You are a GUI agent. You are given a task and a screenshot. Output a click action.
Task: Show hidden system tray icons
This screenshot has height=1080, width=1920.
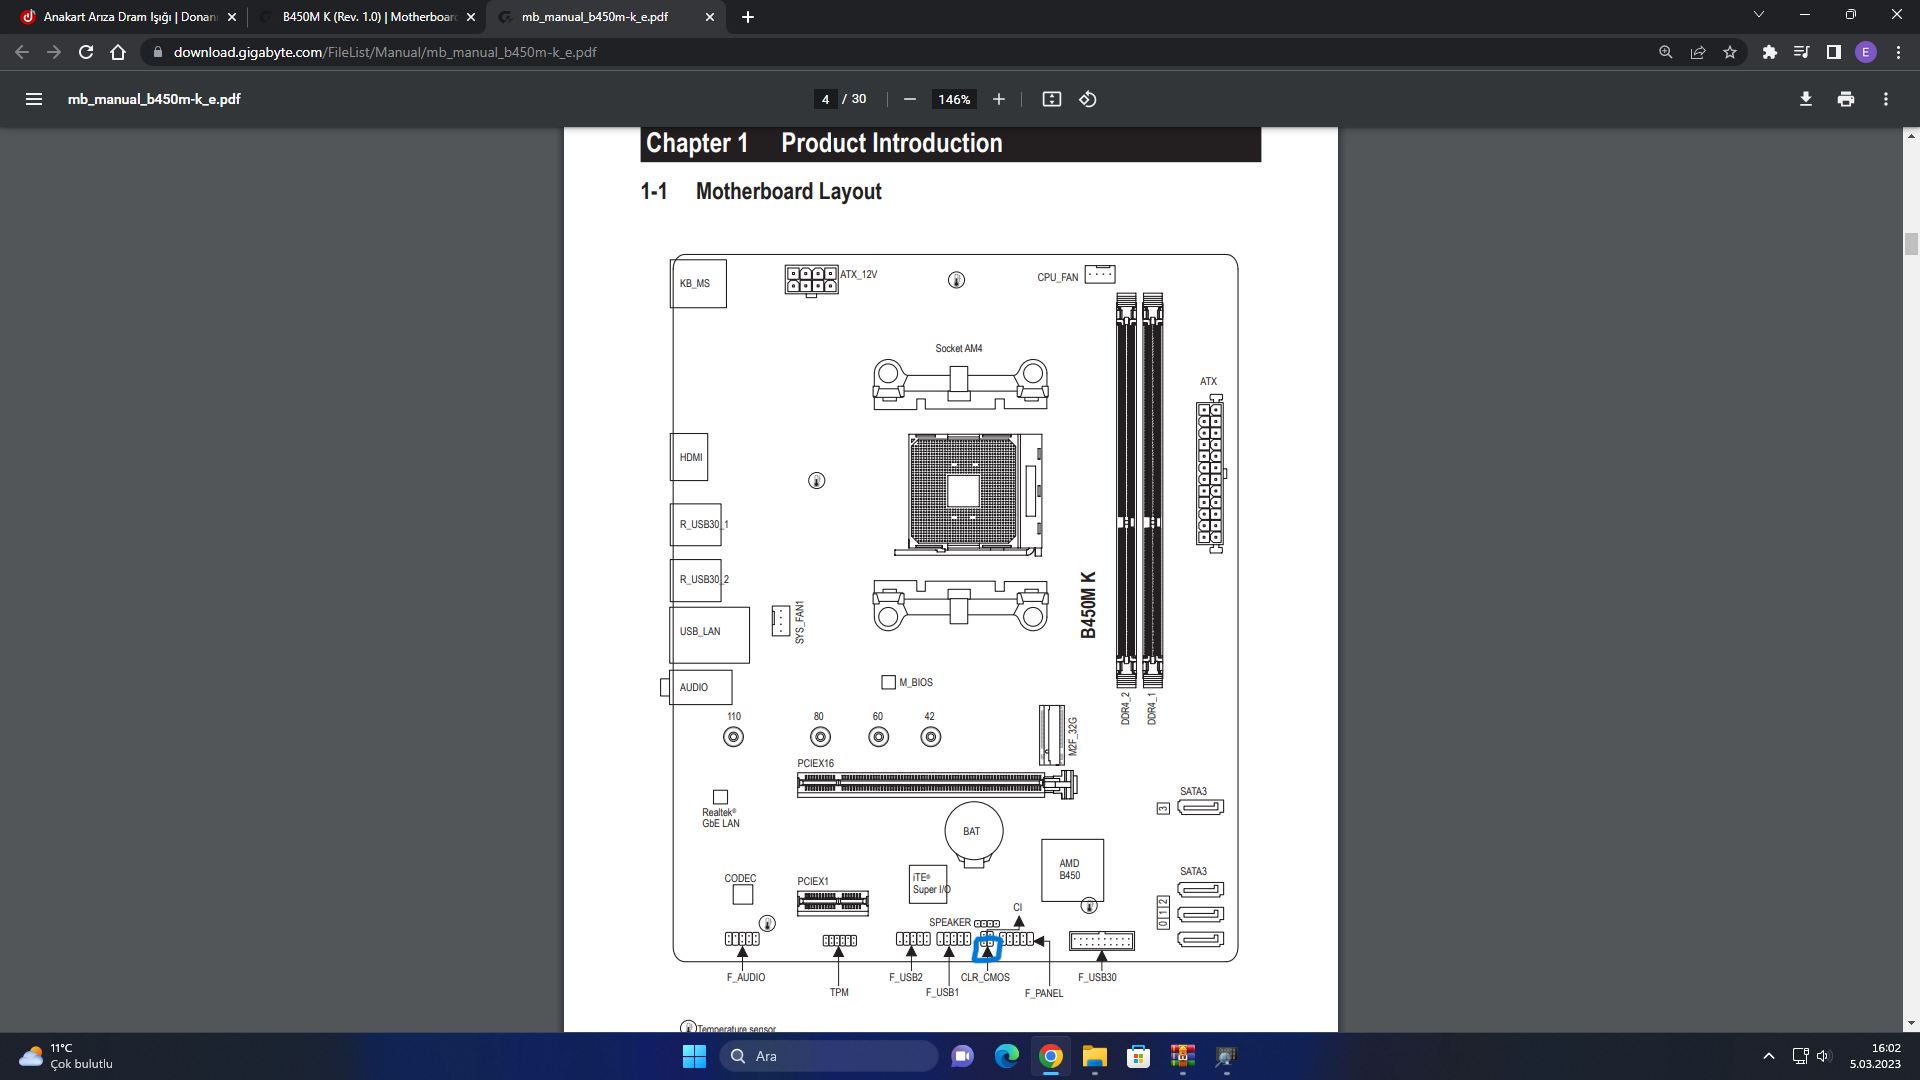pos(1768,1056)
